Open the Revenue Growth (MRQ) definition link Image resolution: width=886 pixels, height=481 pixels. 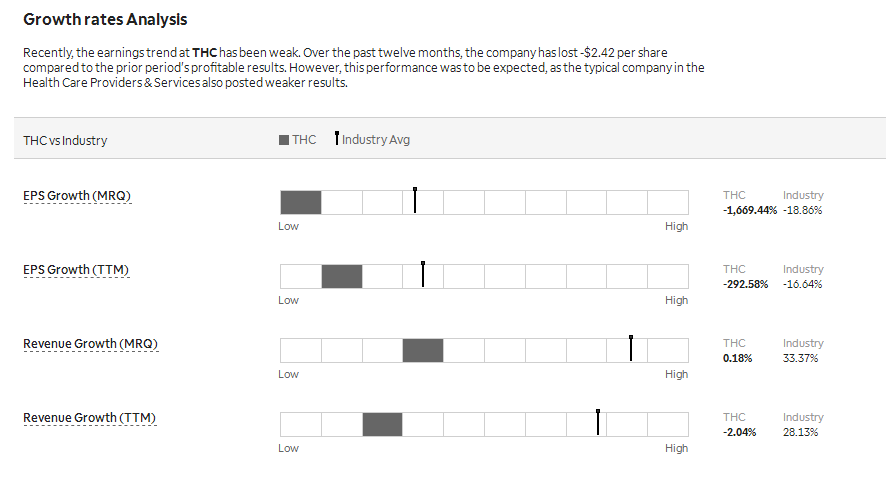click(90, 344)
